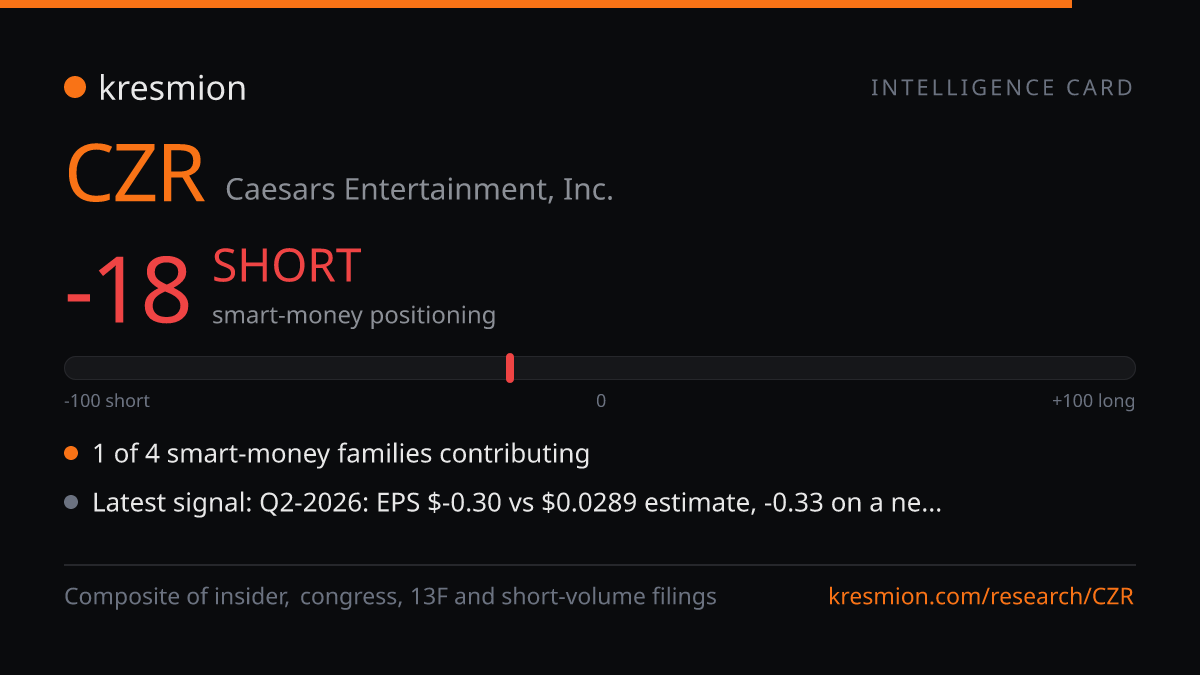Click the INTELLIGENCE CARD header label
The image size is (1200, 675).
pos(1002,88)
